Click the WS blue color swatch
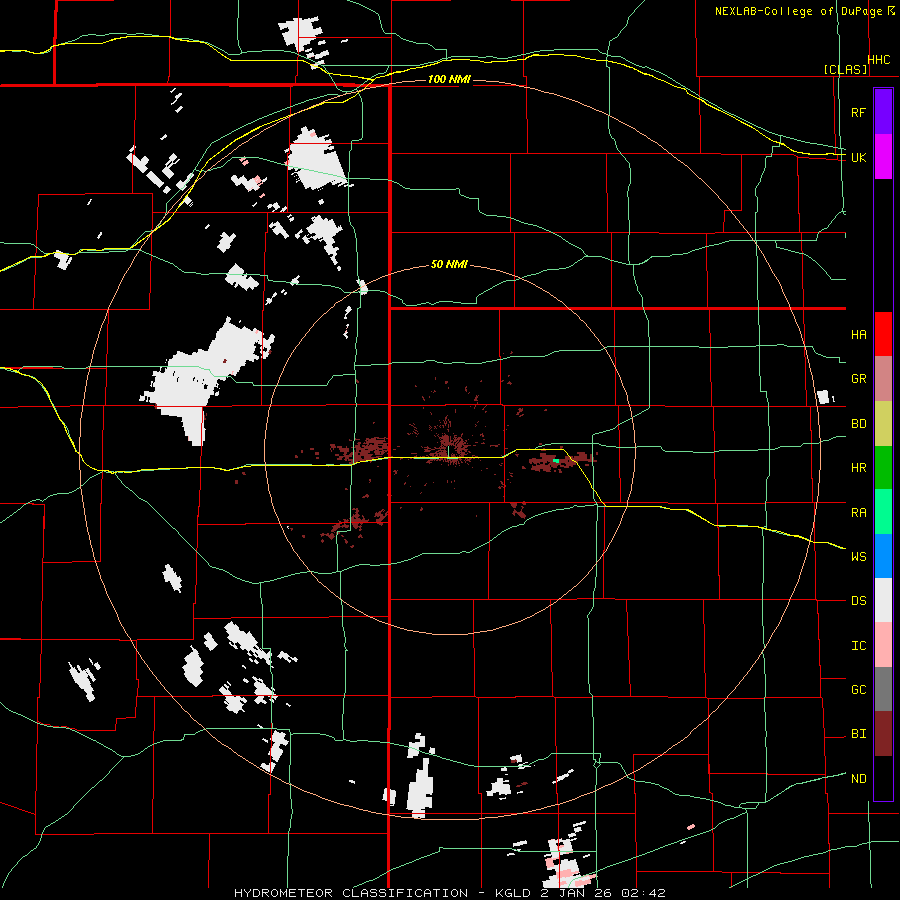The width and height of the screenshot is (900, 900). click(x=883, y=556)
